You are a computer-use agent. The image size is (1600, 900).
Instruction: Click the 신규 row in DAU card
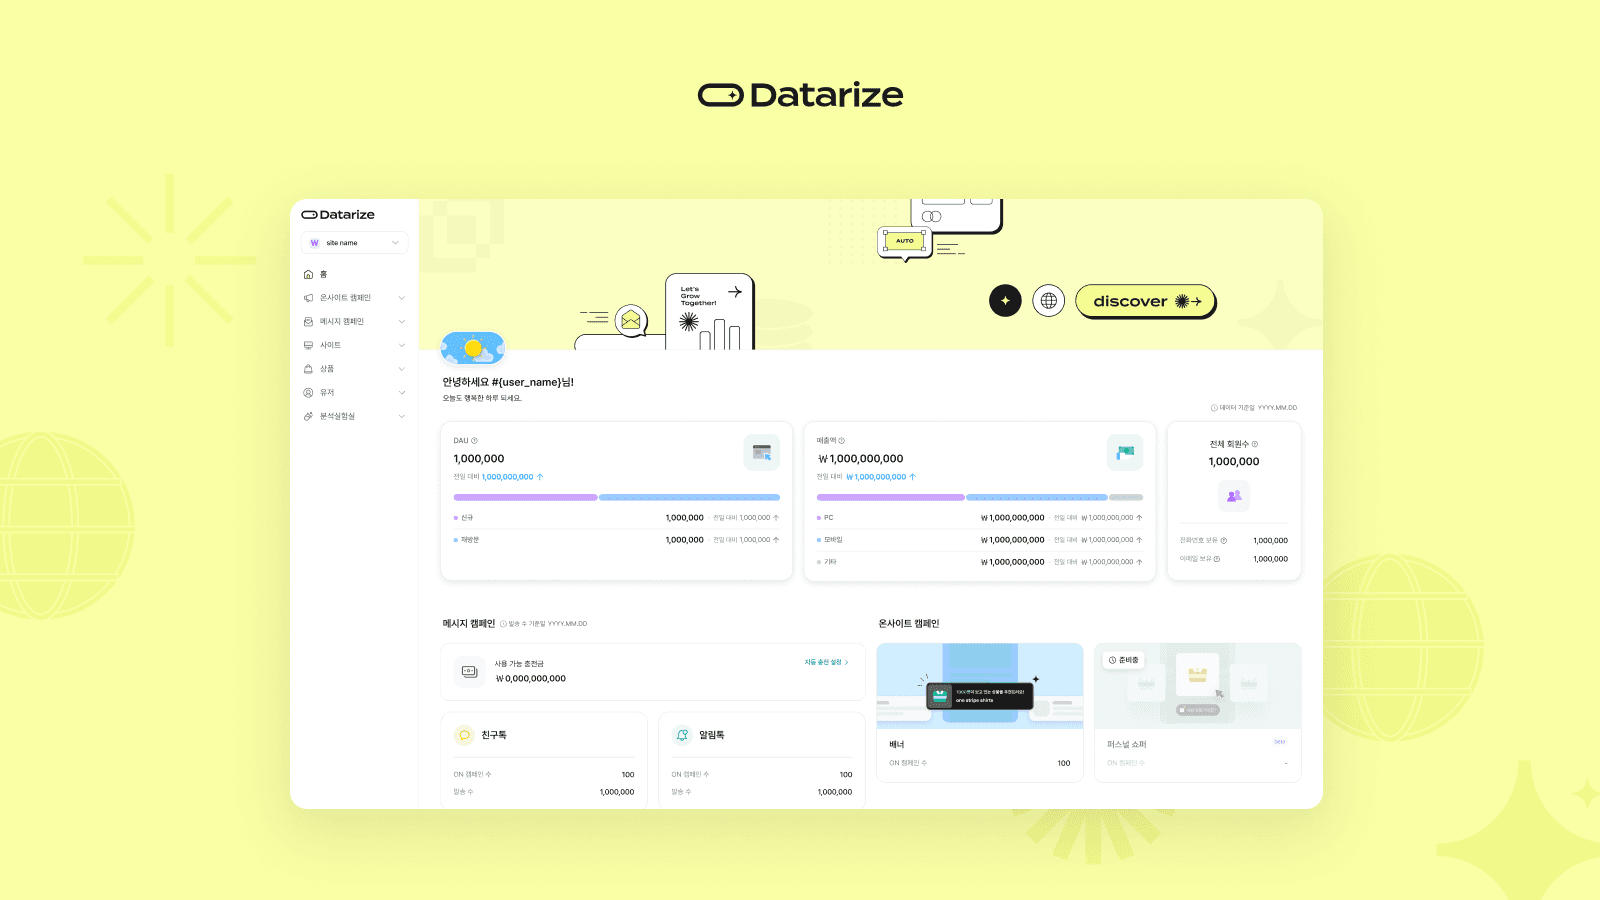click(x=616, y=518)
